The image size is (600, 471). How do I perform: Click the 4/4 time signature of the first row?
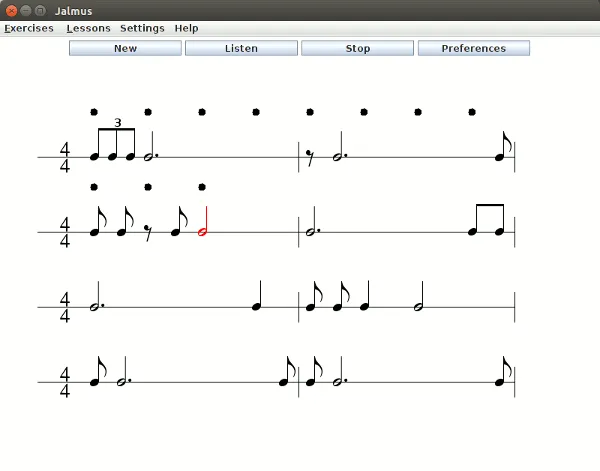tap(65, 157)
